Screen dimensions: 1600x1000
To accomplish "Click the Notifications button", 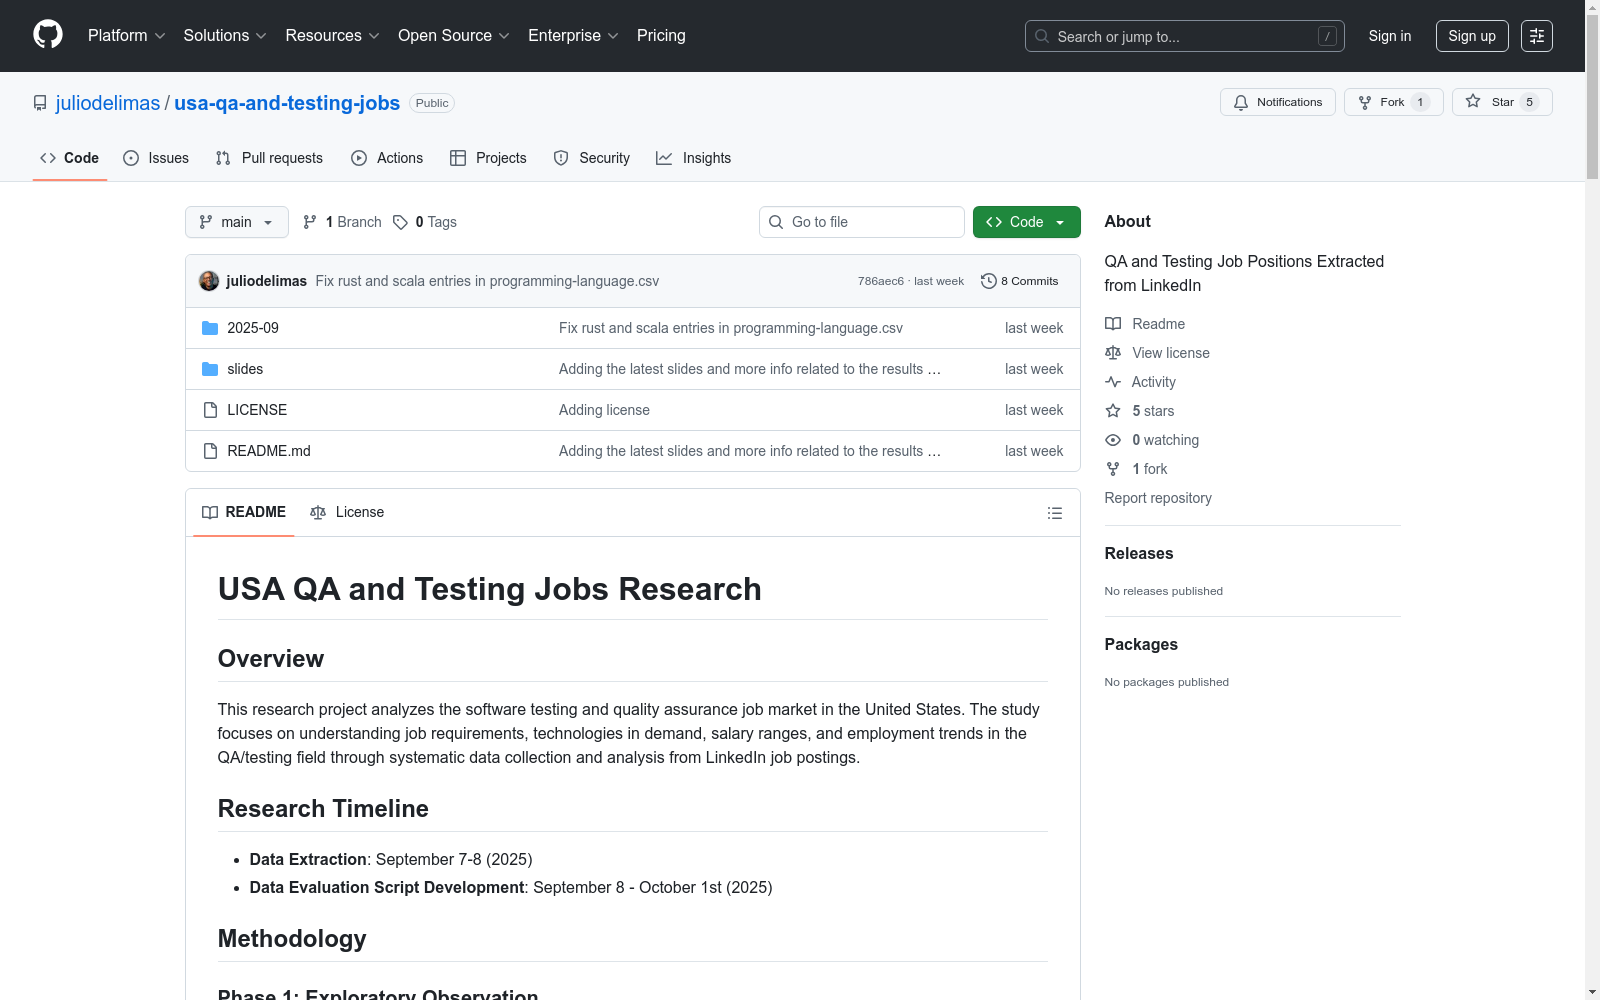I will point(1278,102).
